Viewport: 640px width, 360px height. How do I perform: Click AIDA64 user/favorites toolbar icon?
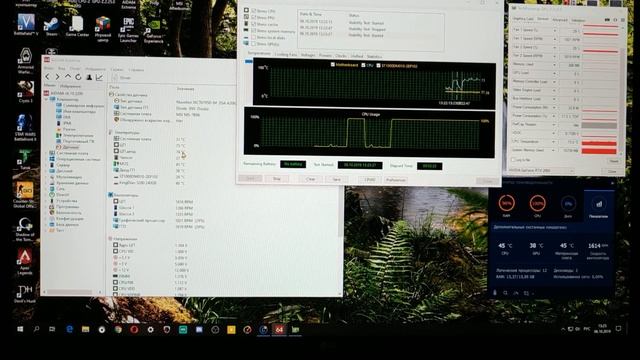click(x=89, y=77)
